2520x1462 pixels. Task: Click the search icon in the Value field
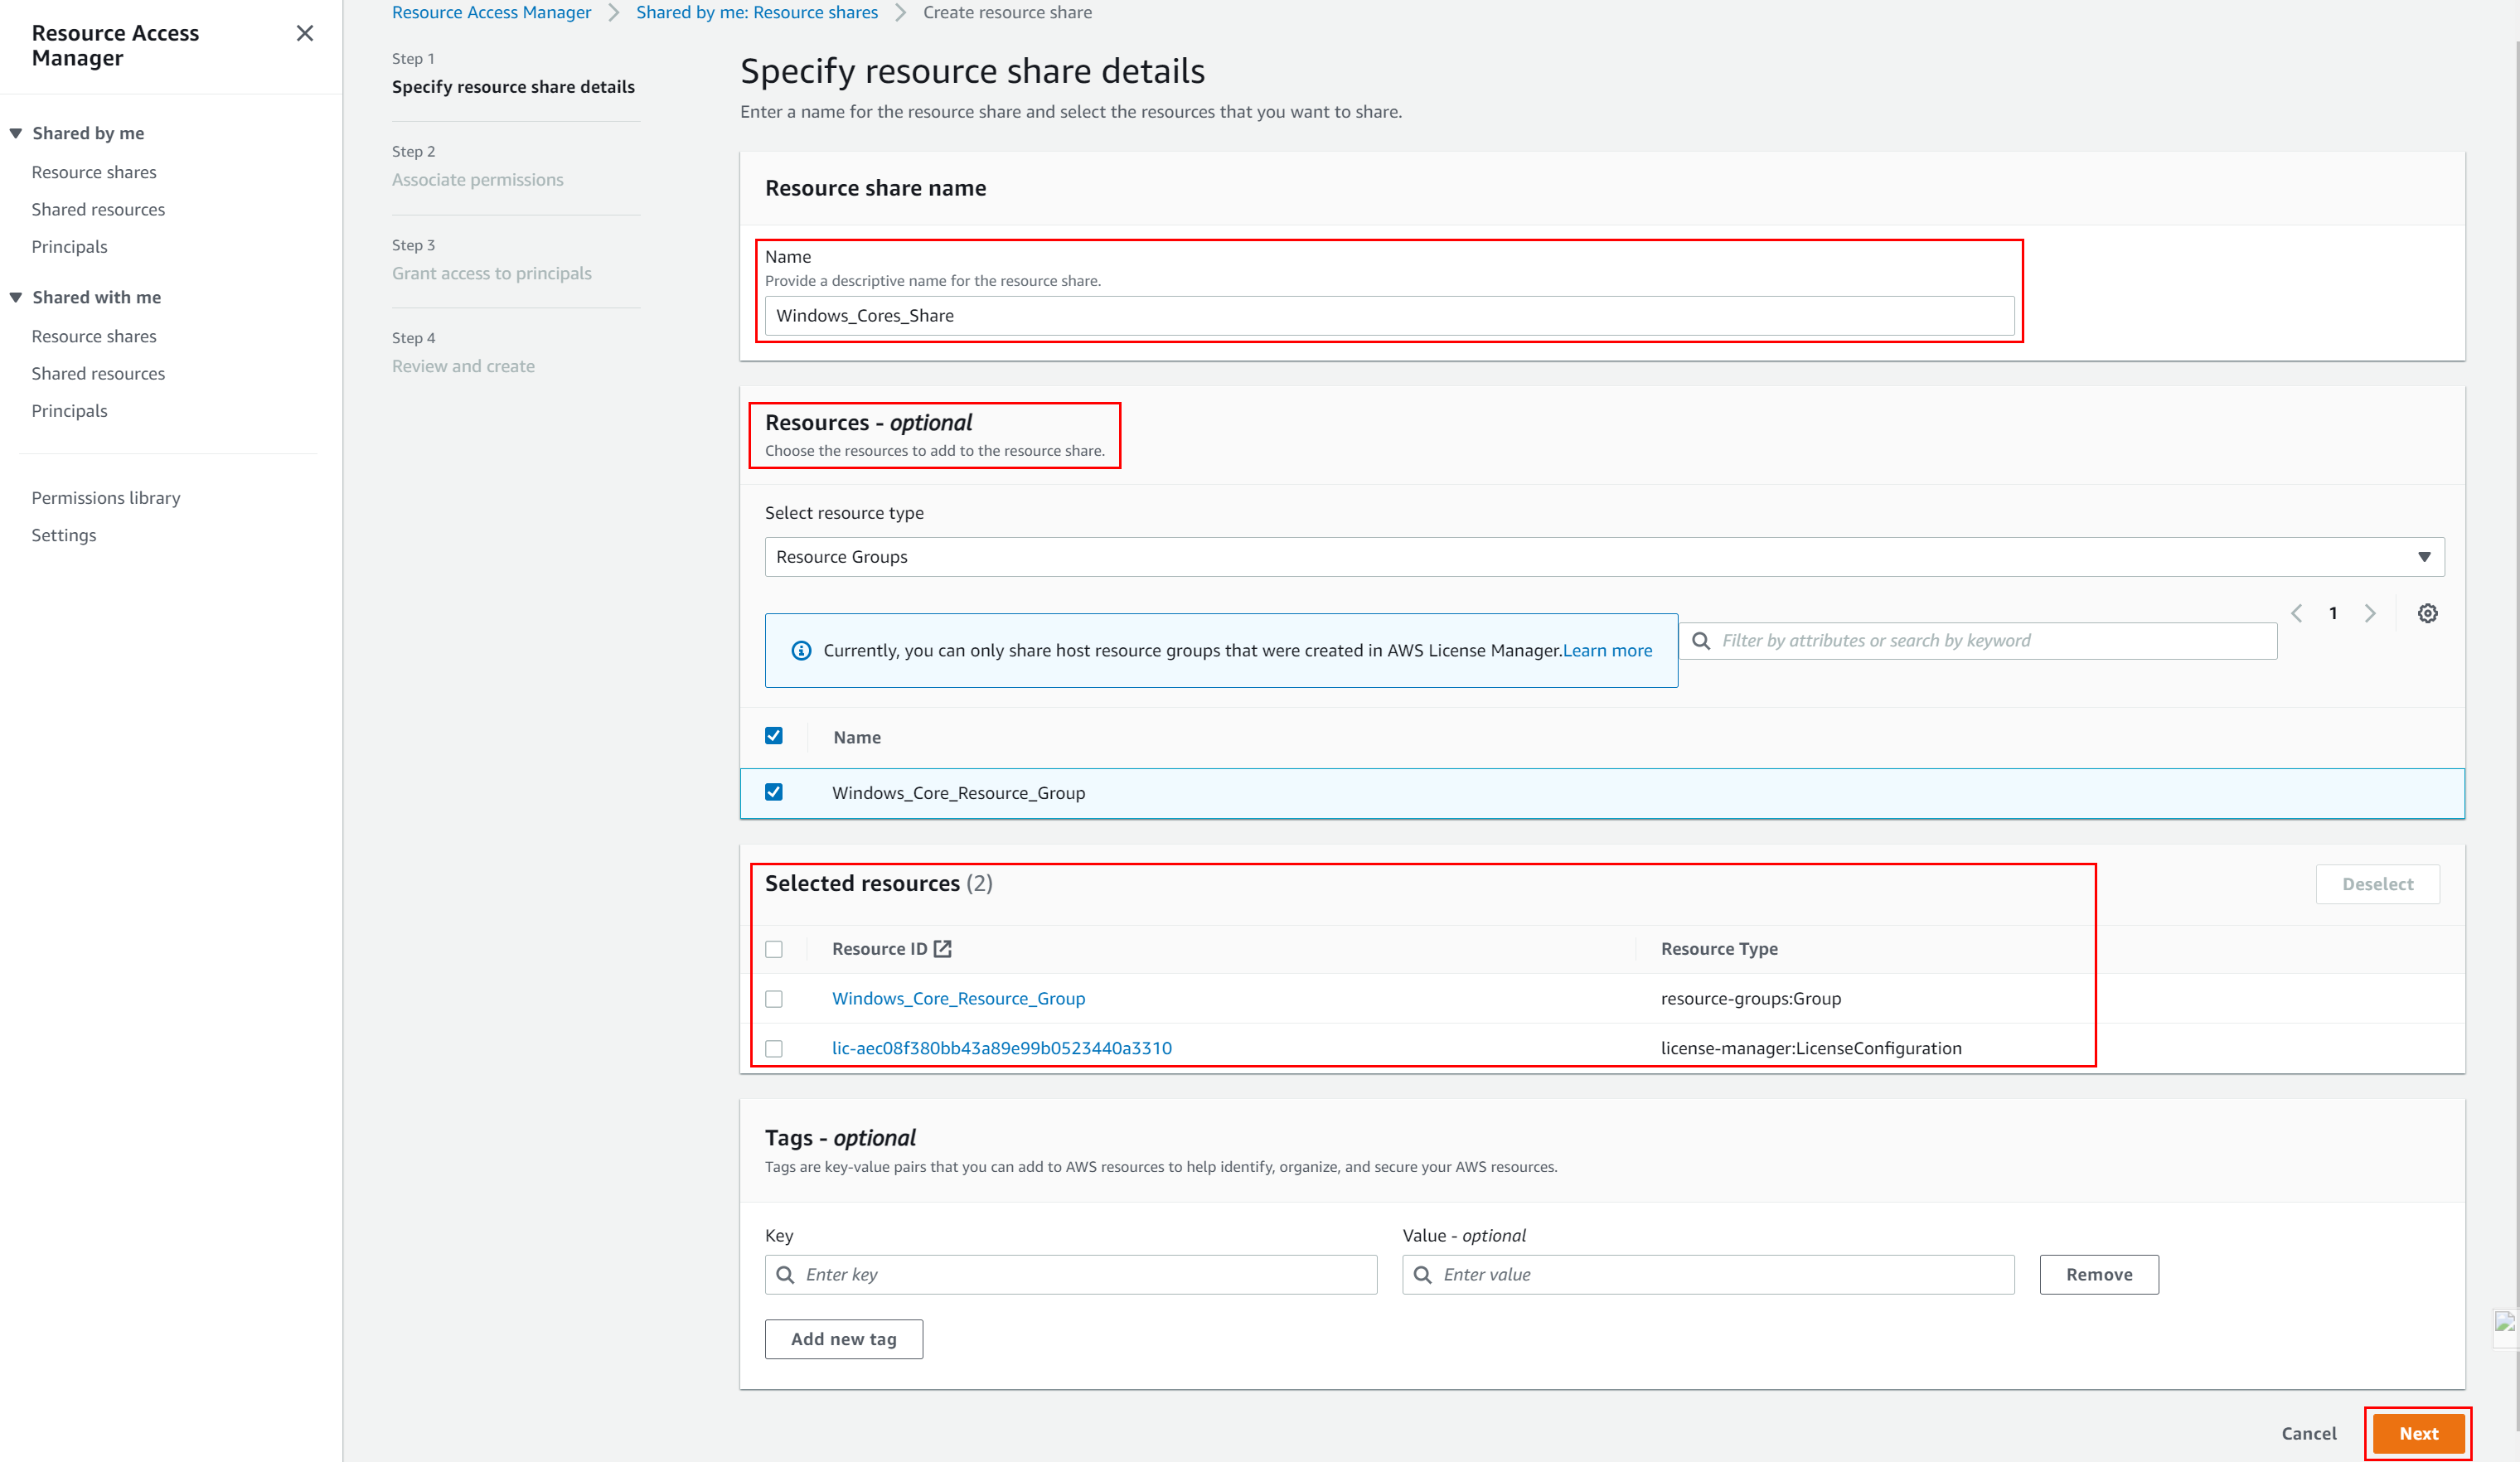point(1423,1274)
